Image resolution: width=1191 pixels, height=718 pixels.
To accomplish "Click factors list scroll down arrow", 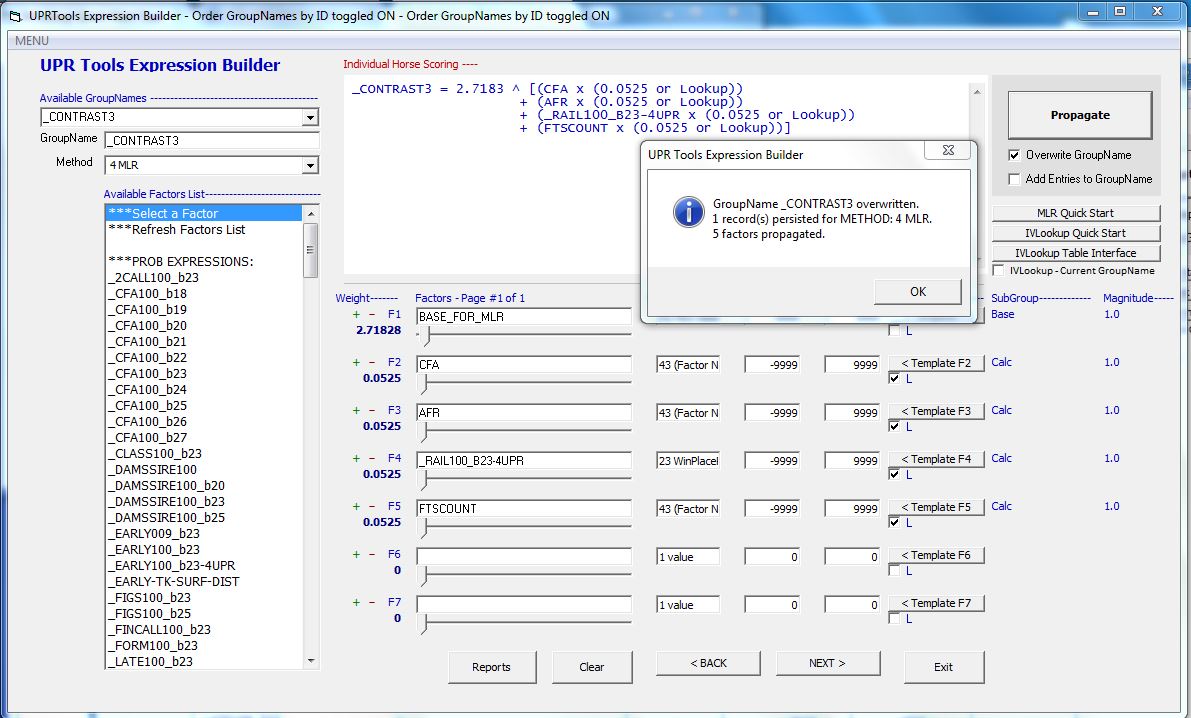I will [310, 661].
